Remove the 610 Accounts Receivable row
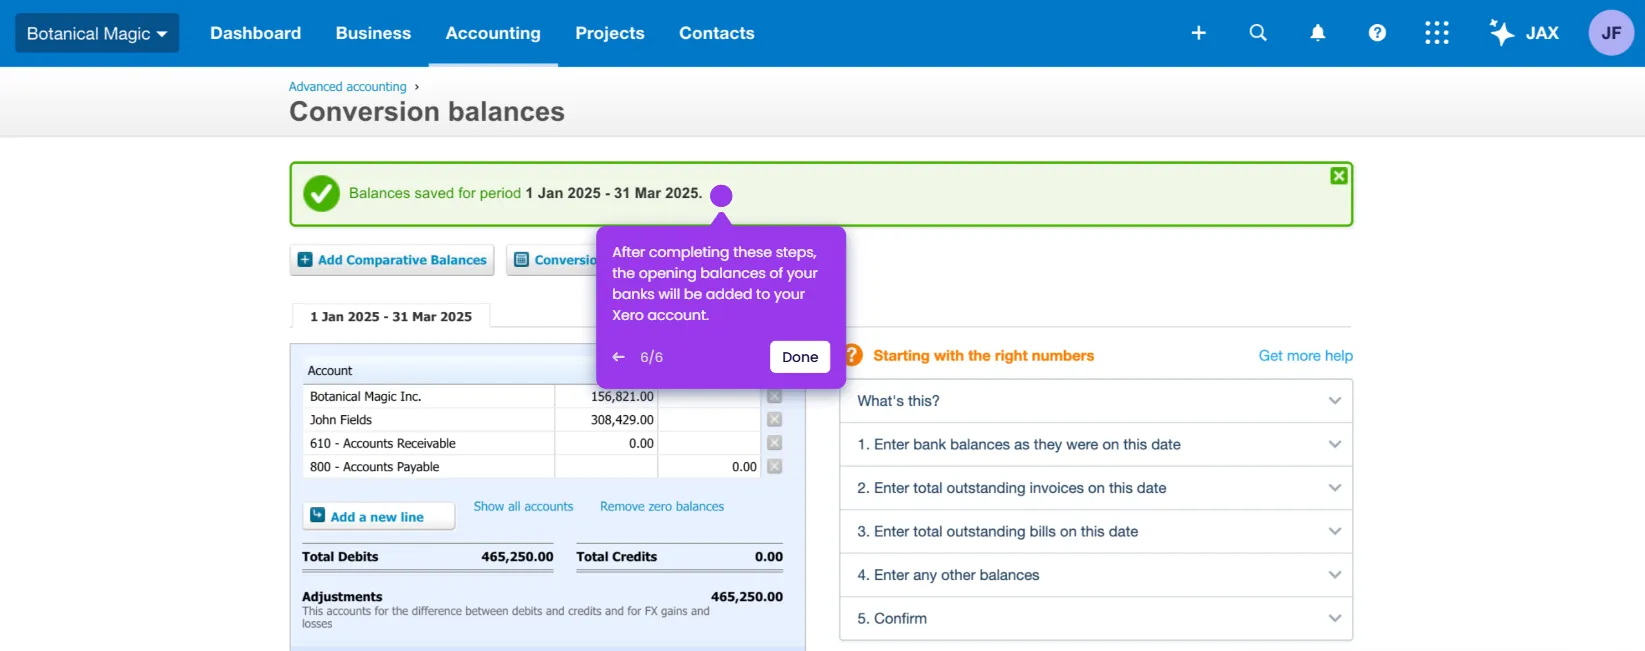The width and height of the screenshot is (1645, 651). [774, 443]
